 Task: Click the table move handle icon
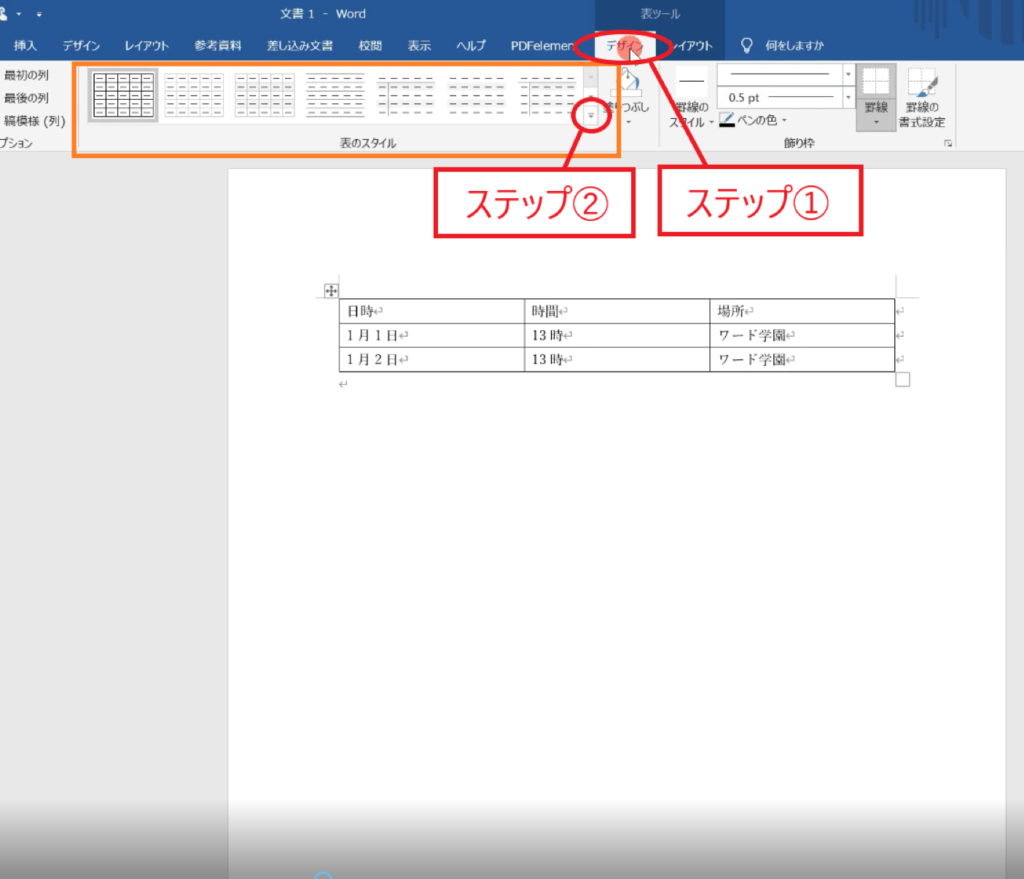click(x=330, y=291)
